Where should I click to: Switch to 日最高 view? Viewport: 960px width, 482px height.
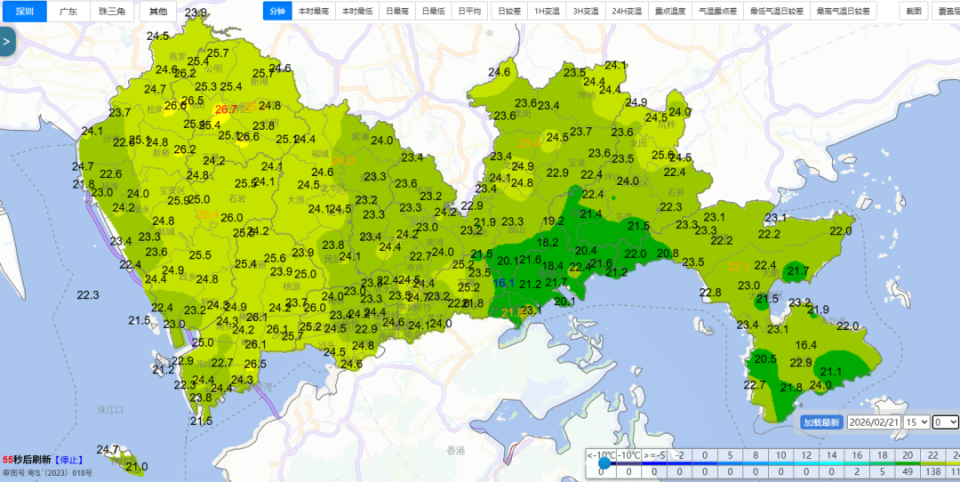397,11
